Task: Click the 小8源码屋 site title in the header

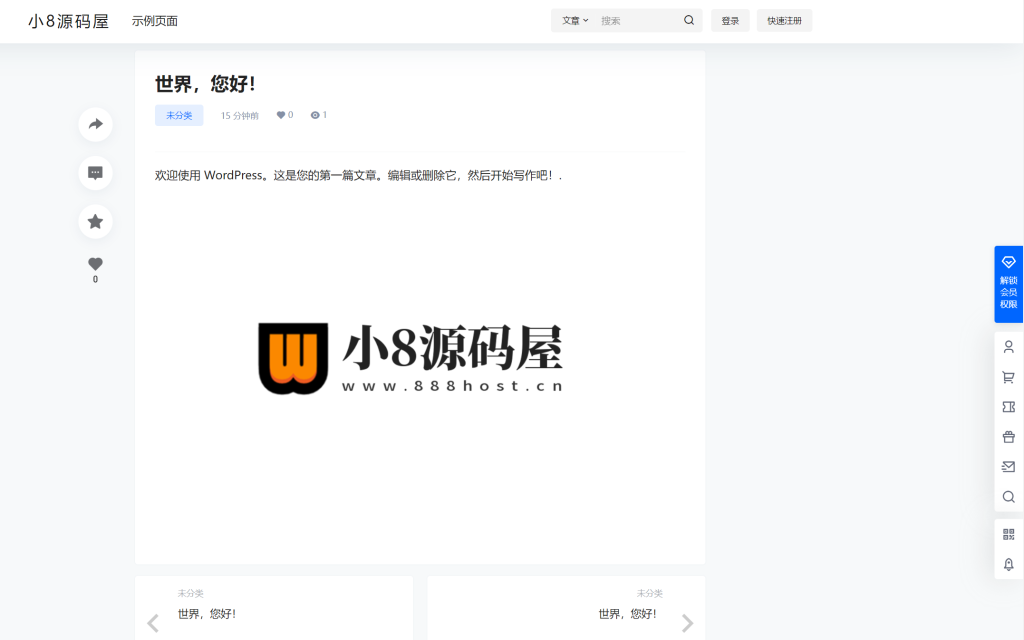Action: [x=69, y=21]
